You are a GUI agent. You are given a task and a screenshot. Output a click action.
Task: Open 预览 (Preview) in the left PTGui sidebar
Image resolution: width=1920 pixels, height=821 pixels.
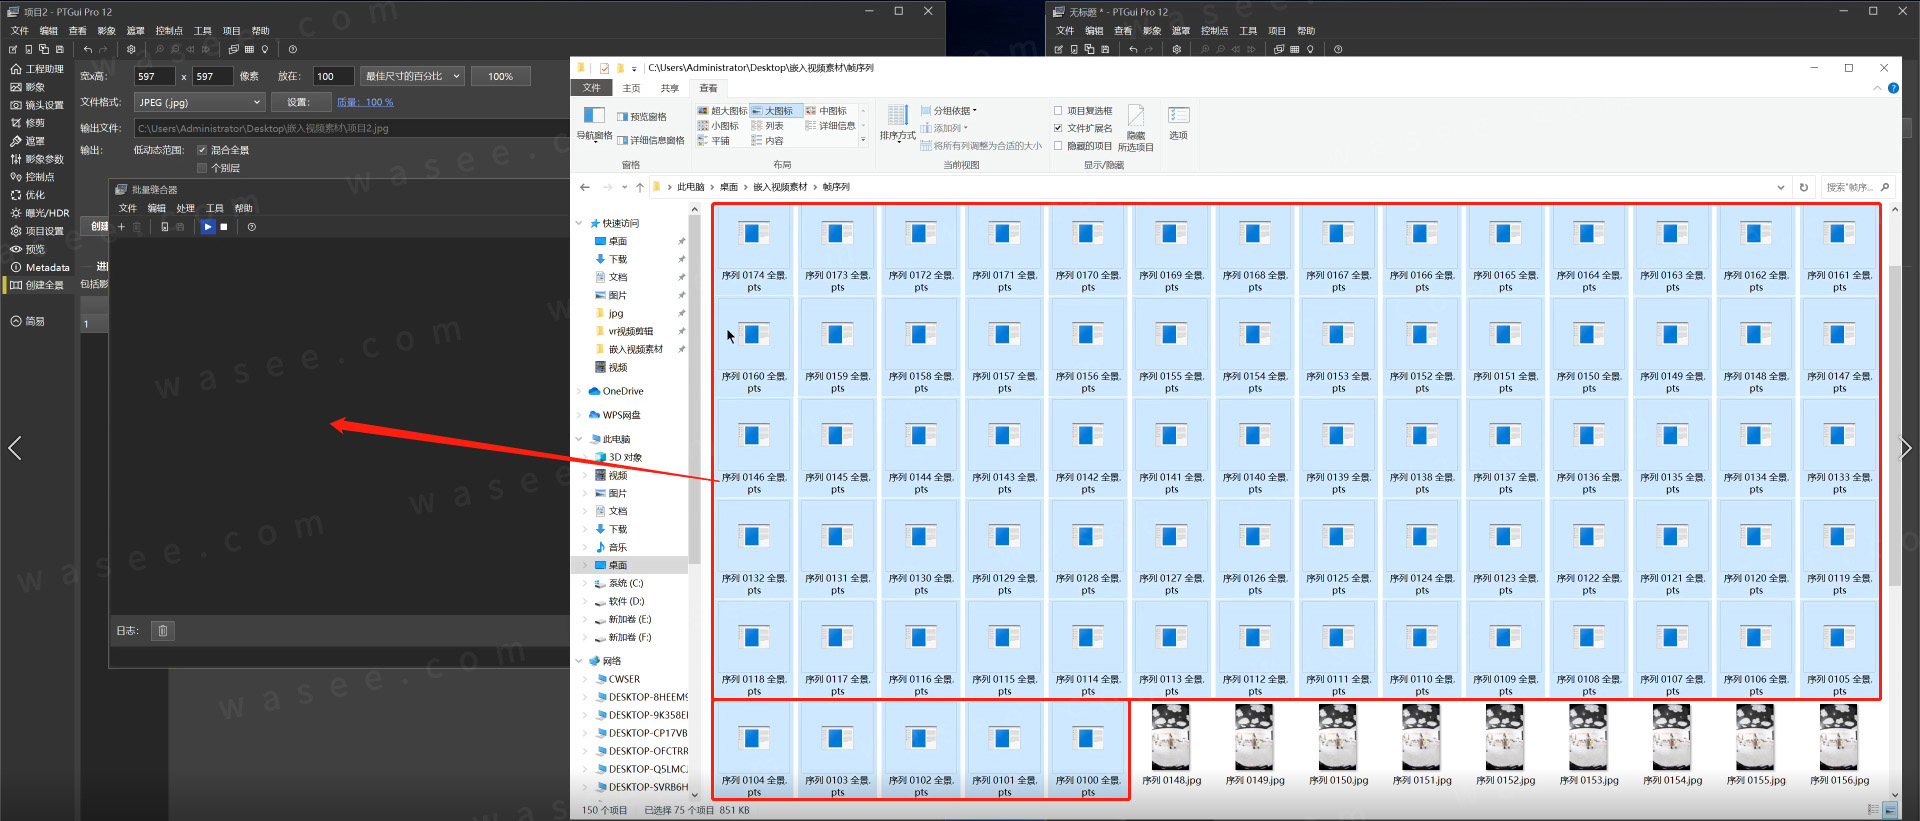click(28, 249)
